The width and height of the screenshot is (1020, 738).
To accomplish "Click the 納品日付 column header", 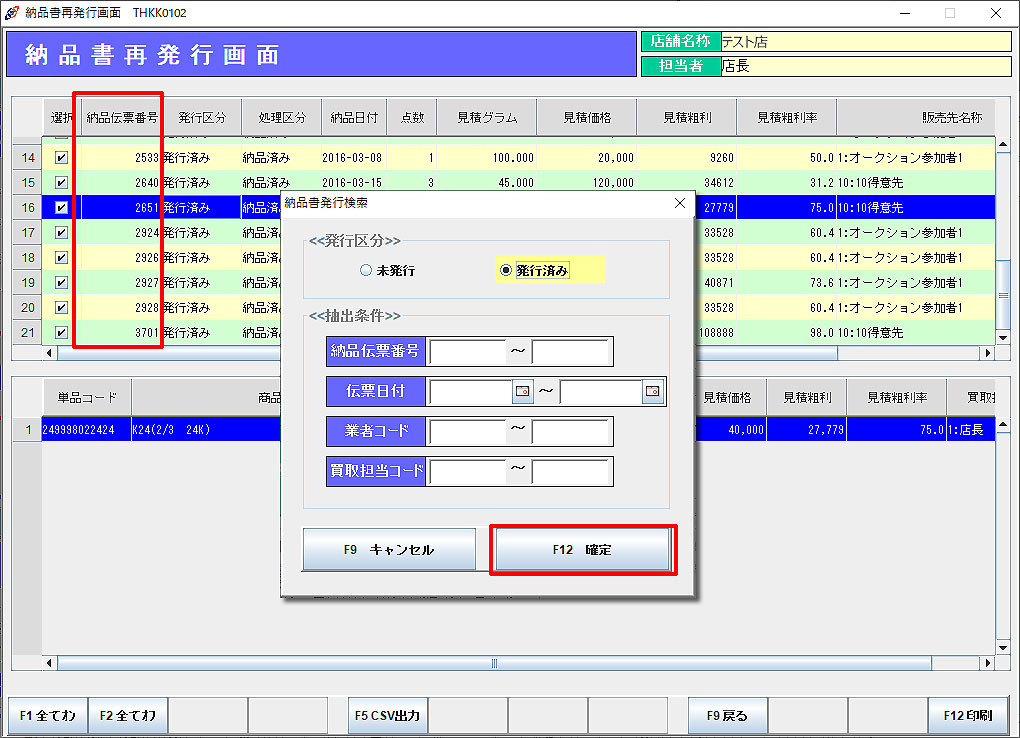I will (354, 117).
